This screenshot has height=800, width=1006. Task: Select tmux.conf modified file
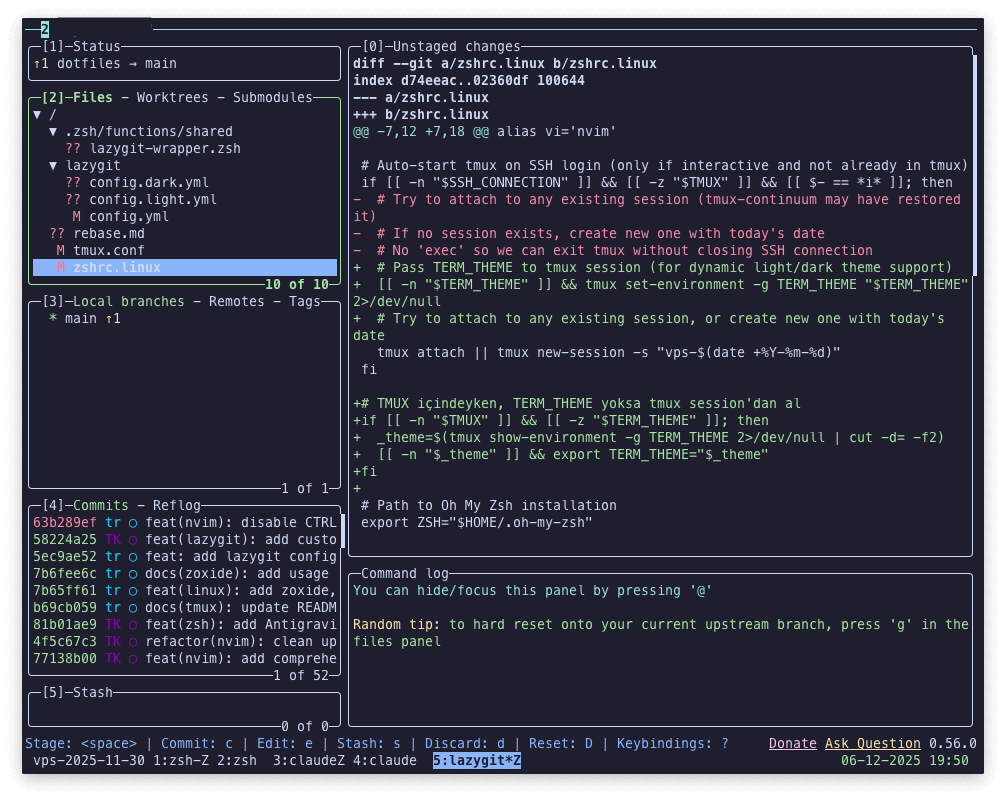pyautogui.click(x=108, y=251)
